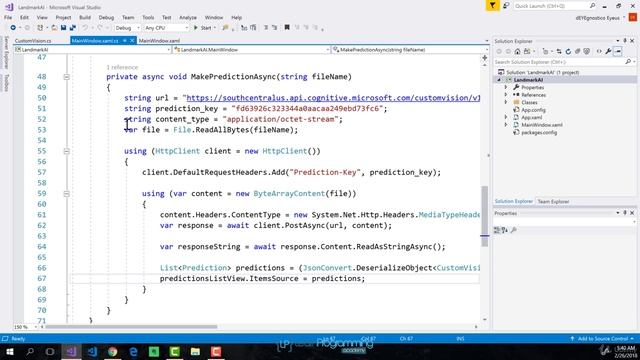Click the Solution Explorer Refresh icon
This screenshot has width=640, height=360.
click(x=568, y=51)
